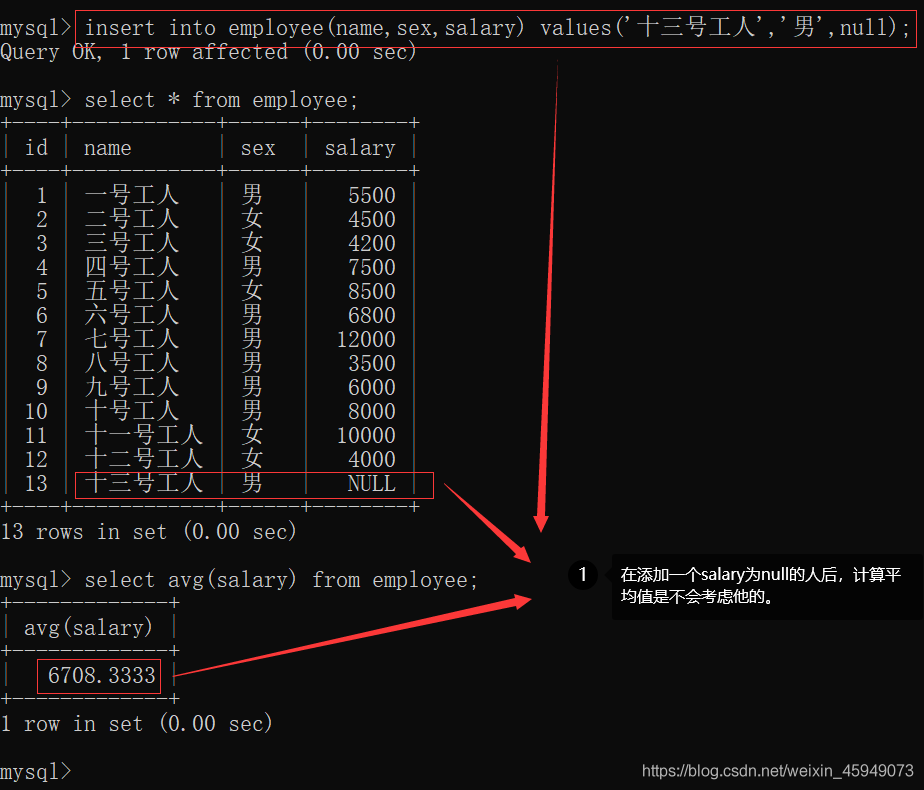Click the id cell 13 in the table
The image size is (924, 790).
click(x=37, y=484)
